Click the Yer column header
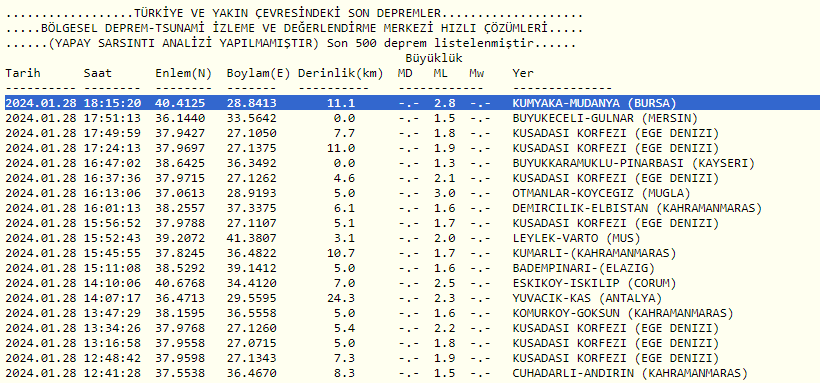The image size is (820, 383). coord(523,74)
